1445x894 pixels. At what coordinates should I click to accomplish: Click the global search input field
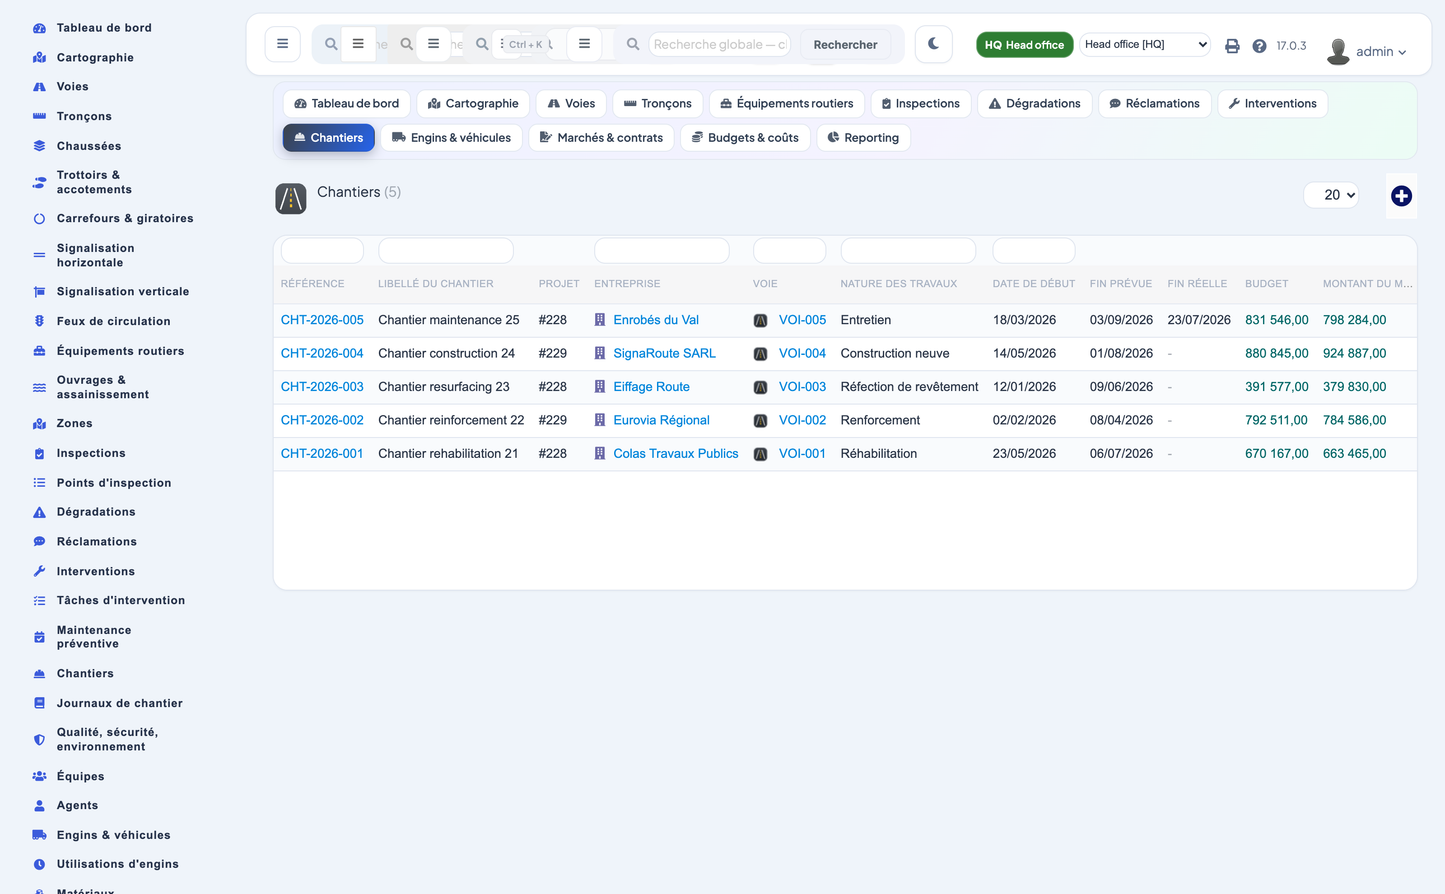[719, 44]
